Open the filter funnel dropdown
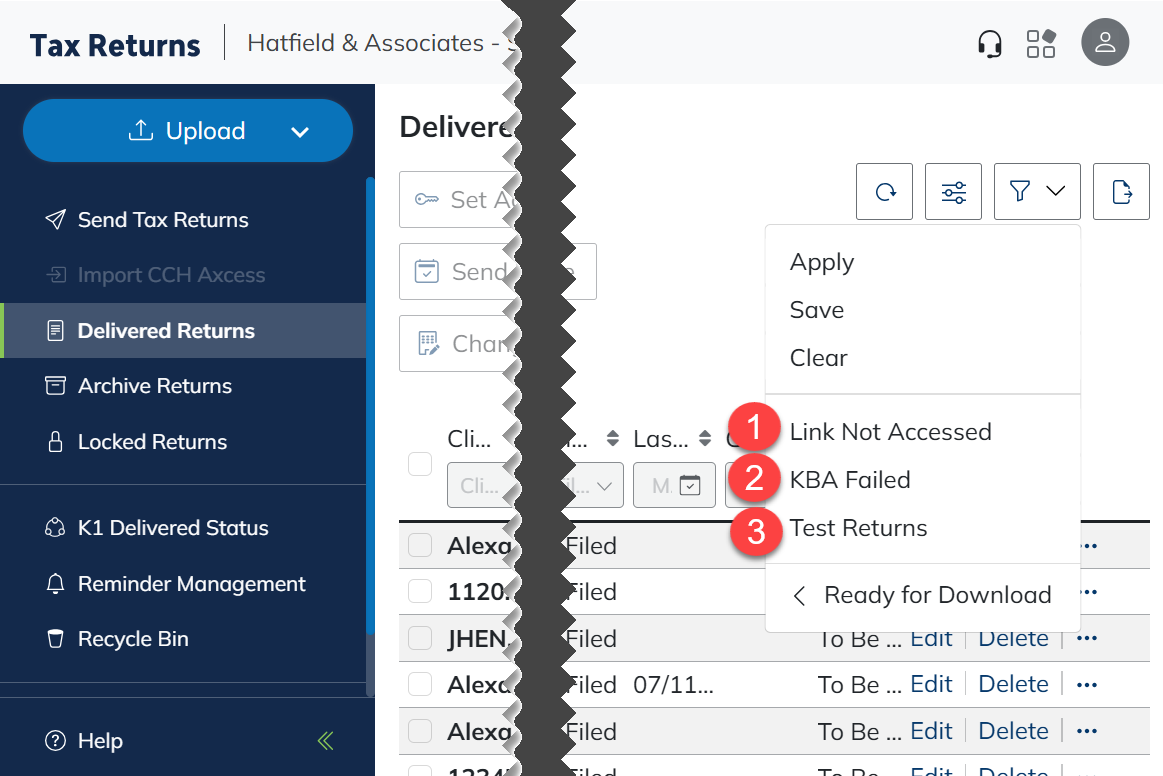 click(x=1037, y=192)
